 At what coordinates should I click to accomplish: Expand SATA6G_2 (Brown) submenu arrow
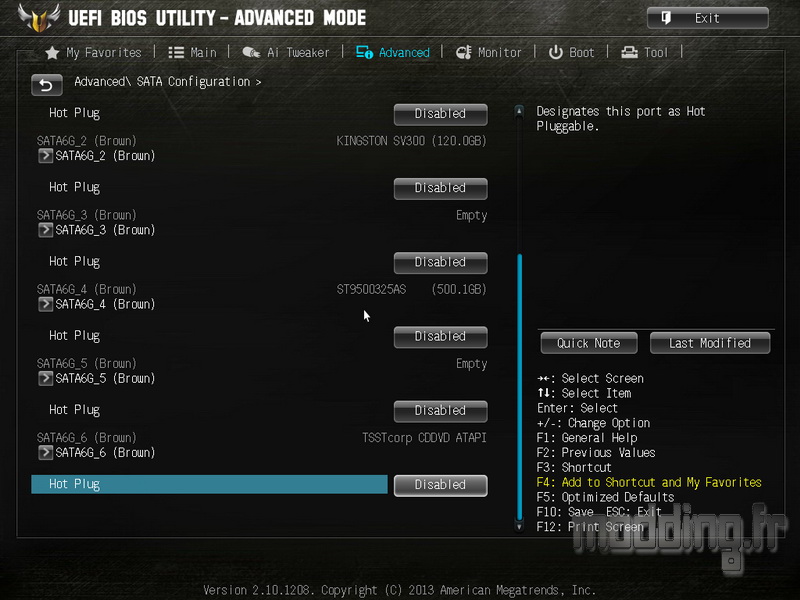(x=45, y=156)
